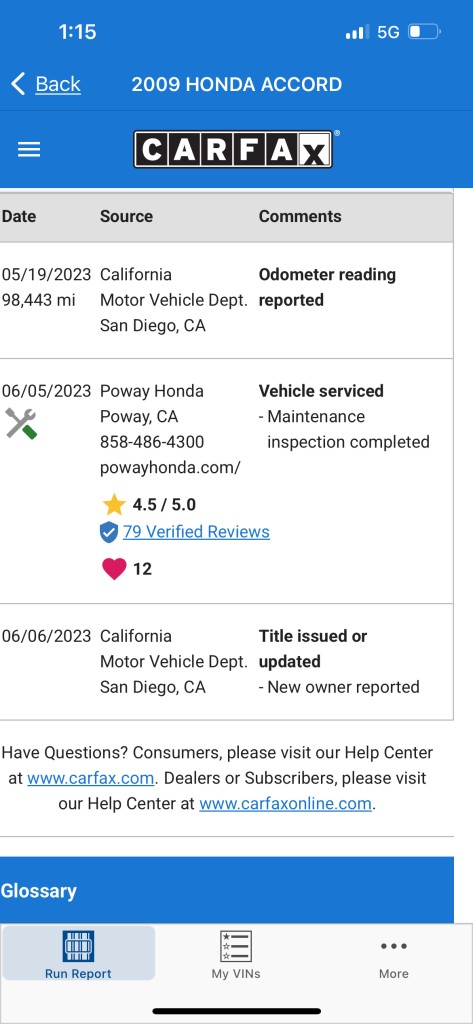Open the hamburger menu icon
The height and width of the screenshot is (1024, 473).
[x=29, y=150]
